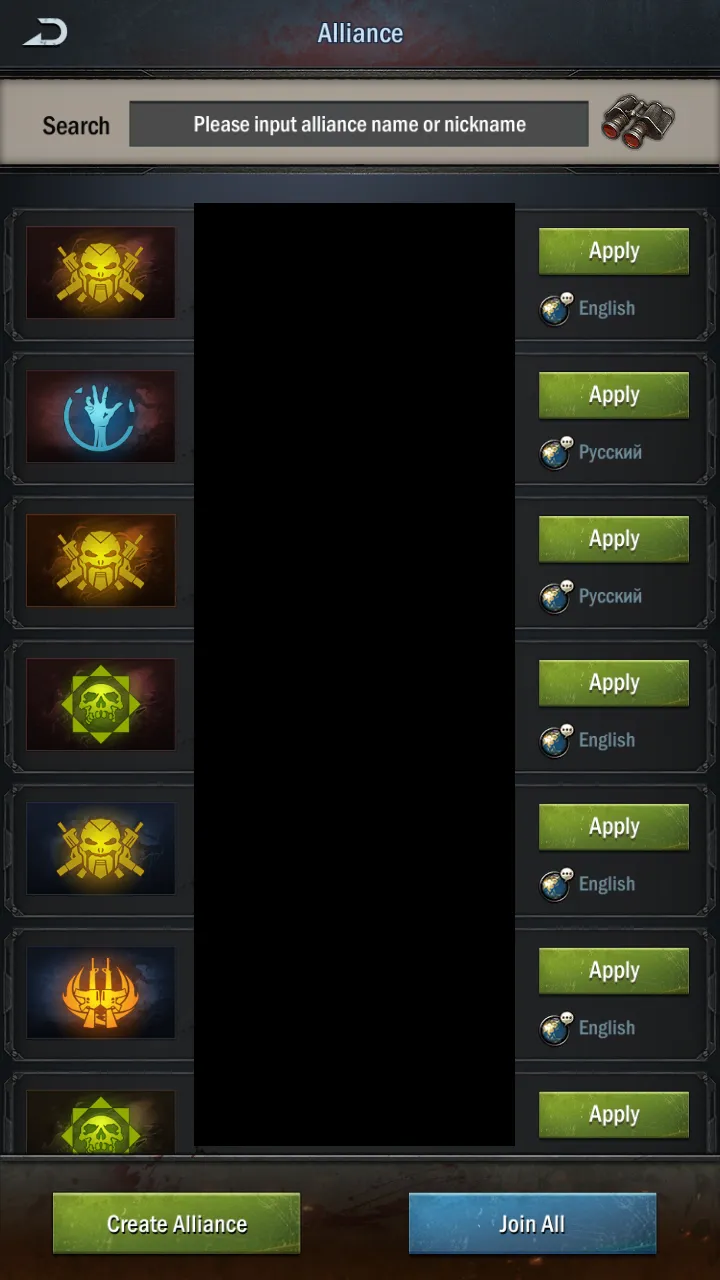Tap the partly visible green skull emblem at bottom
This screenshot has height=1280, width=720.
tap(100, 1122)
